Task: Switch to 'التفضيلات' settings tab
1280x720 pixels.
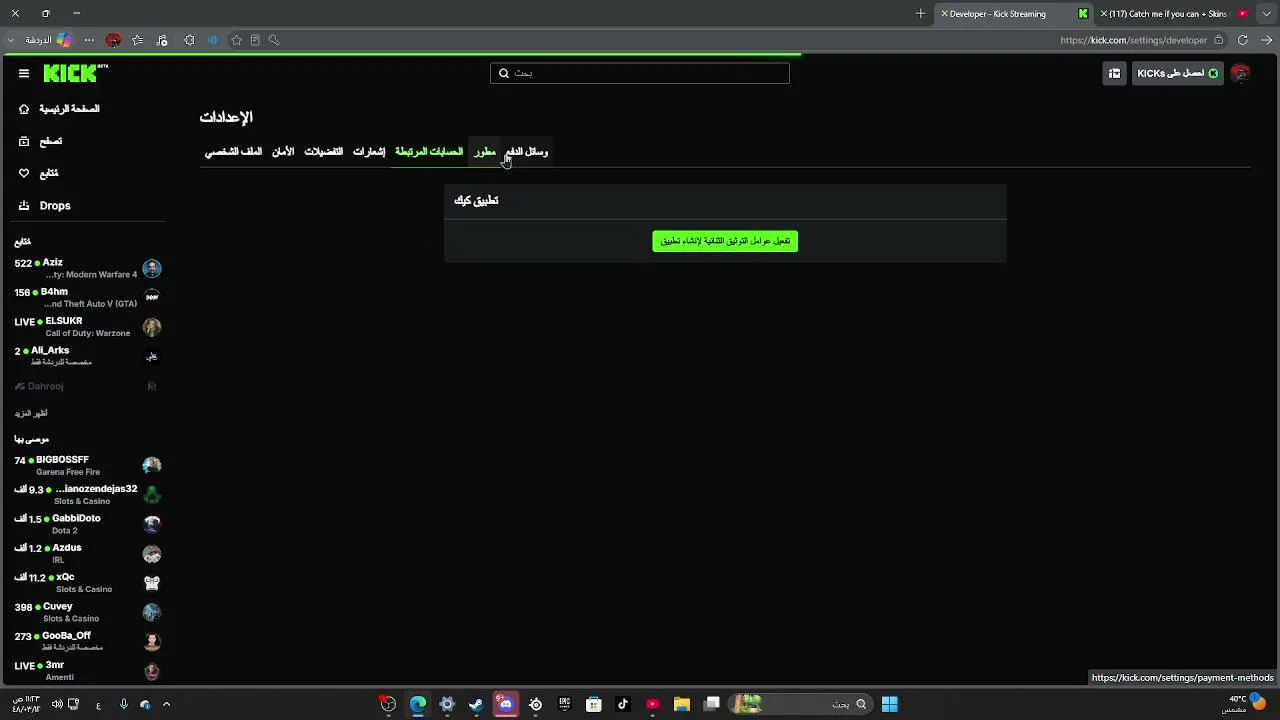Action: pyautogui.click(x=323, y=152)
